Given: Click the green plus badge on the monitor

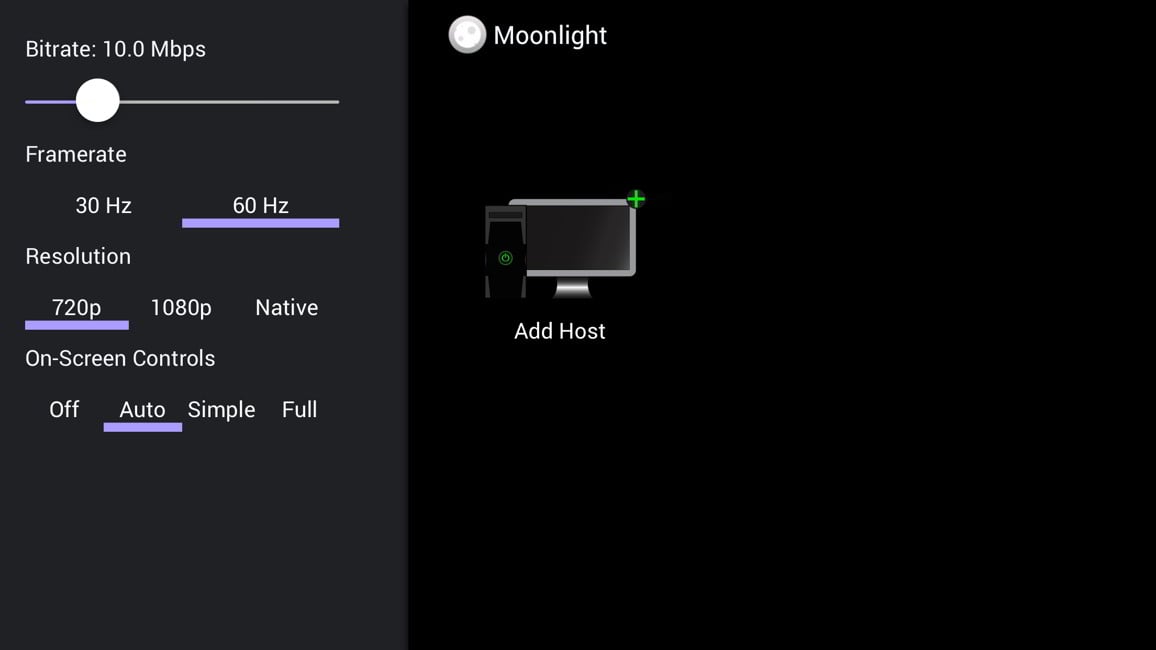Looking at the screenshot, I should pos(636,199).
